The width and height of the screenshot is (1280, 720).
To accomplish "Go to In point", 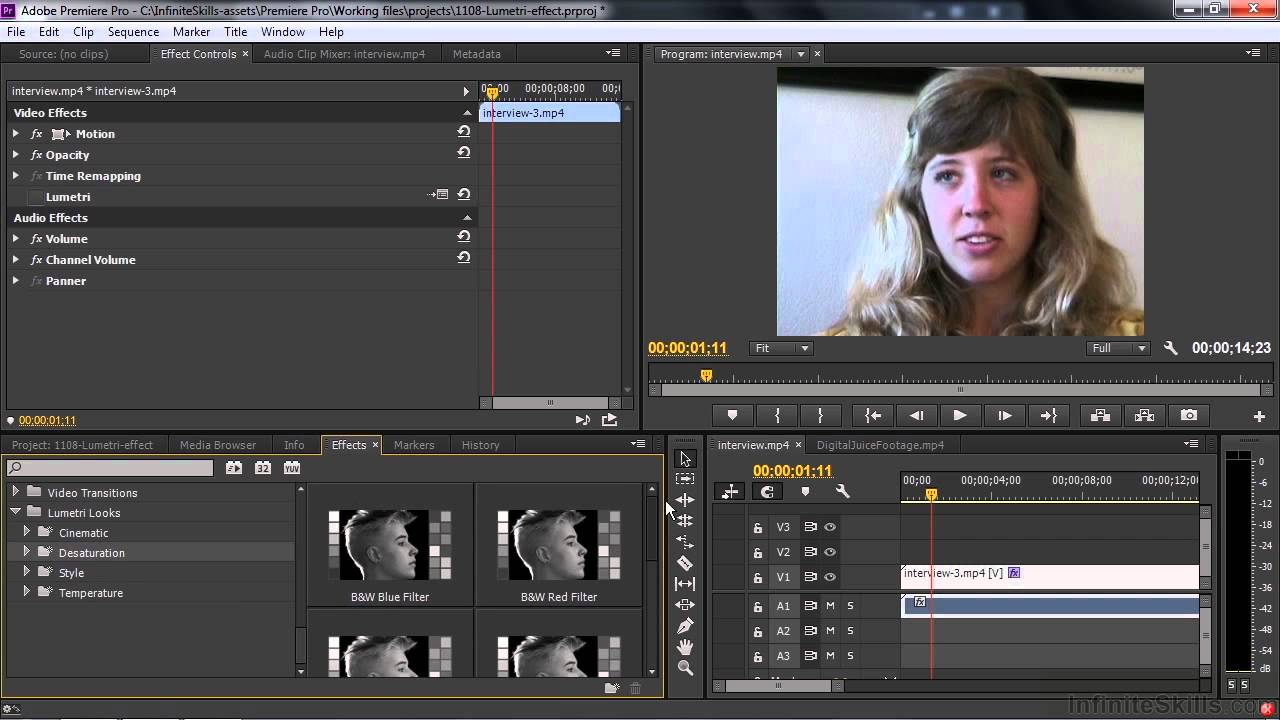I will click(873, 416).
